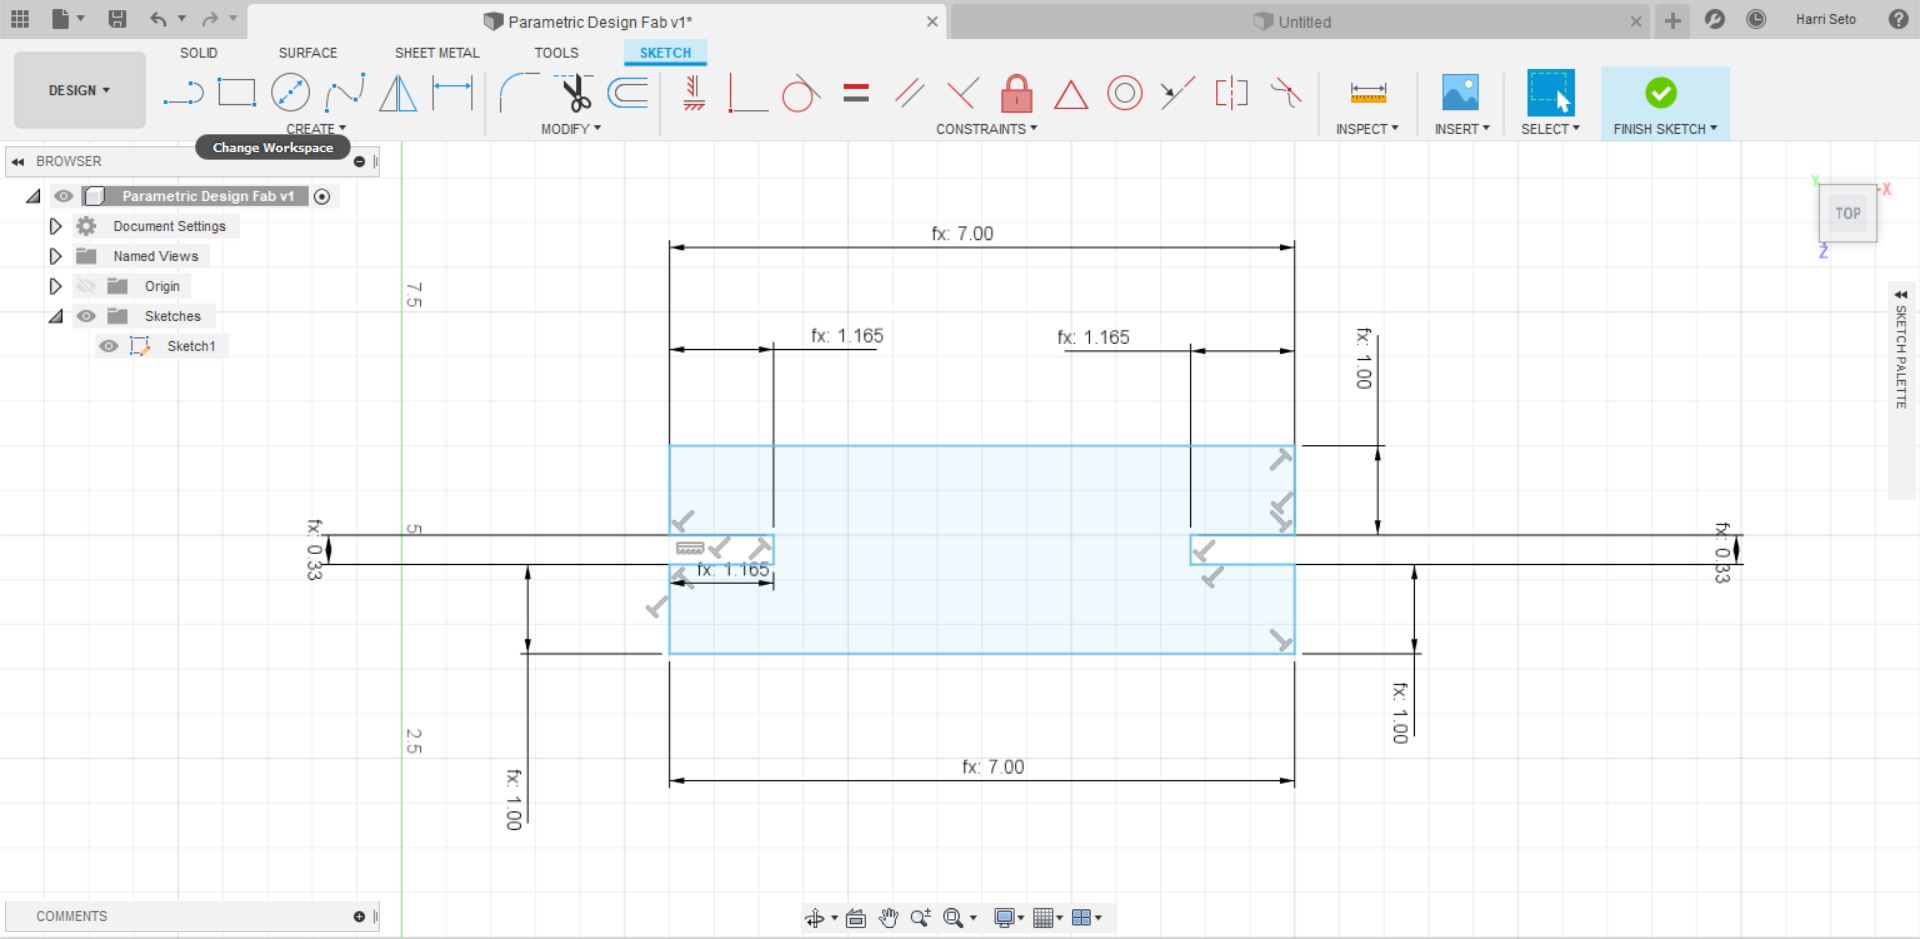This screenshot has width=1920, height=939.
Task: Collapse the root component tree node
Action: (x=33, y=196)
